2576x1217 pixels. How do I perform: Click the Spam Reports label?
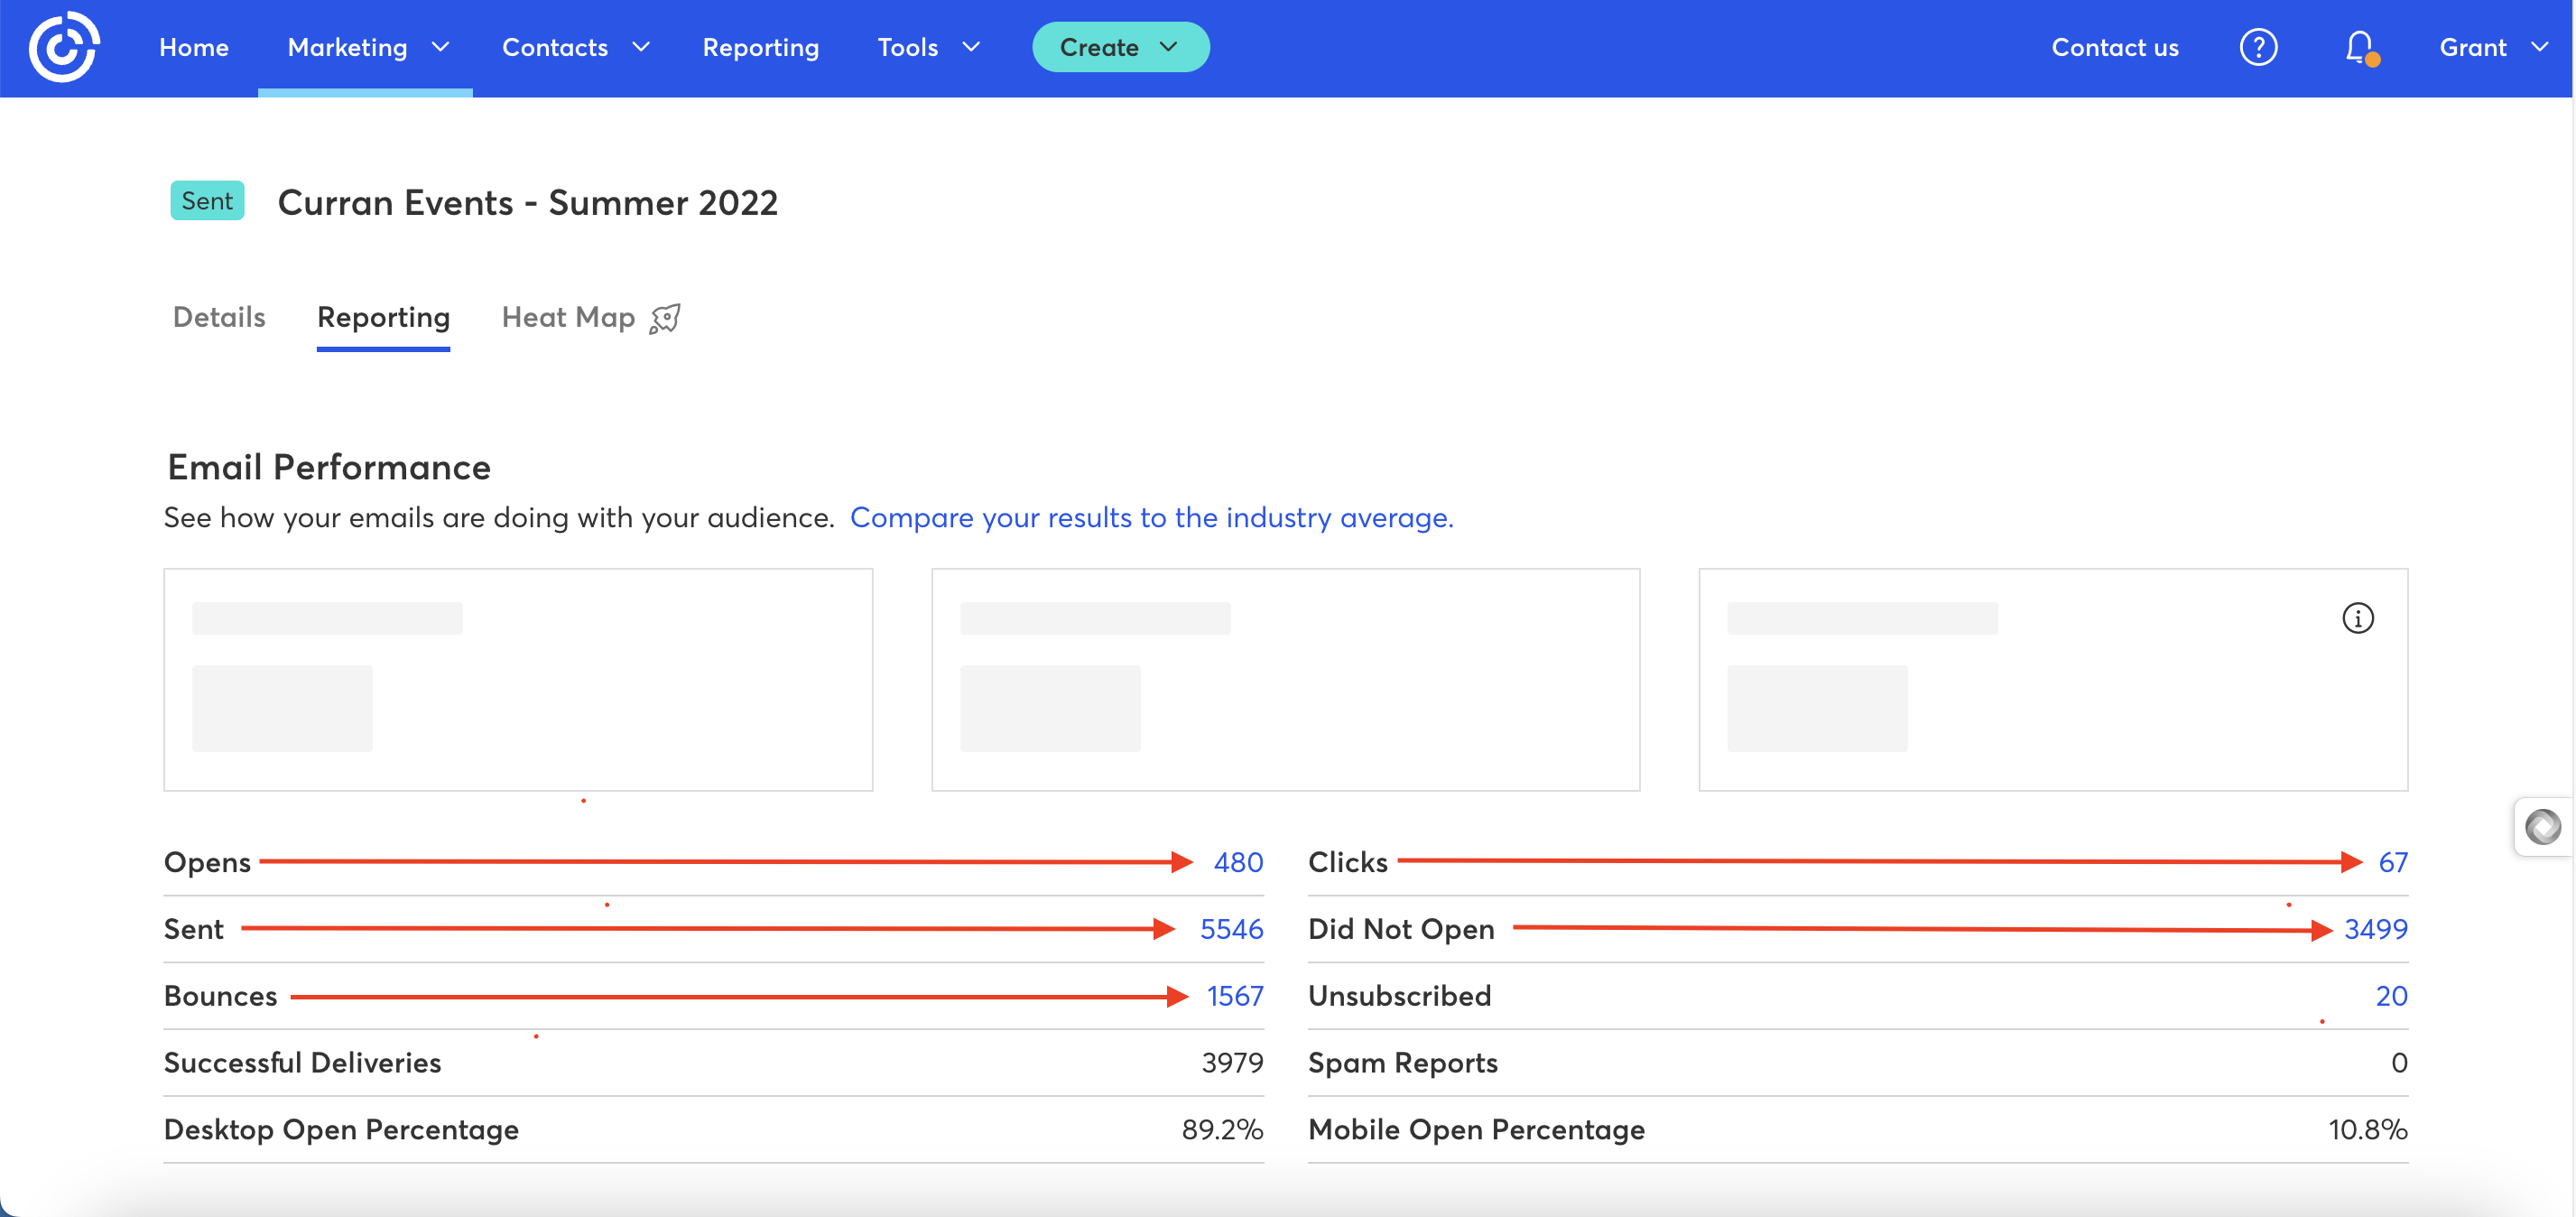click(x=1402, y=1063)
